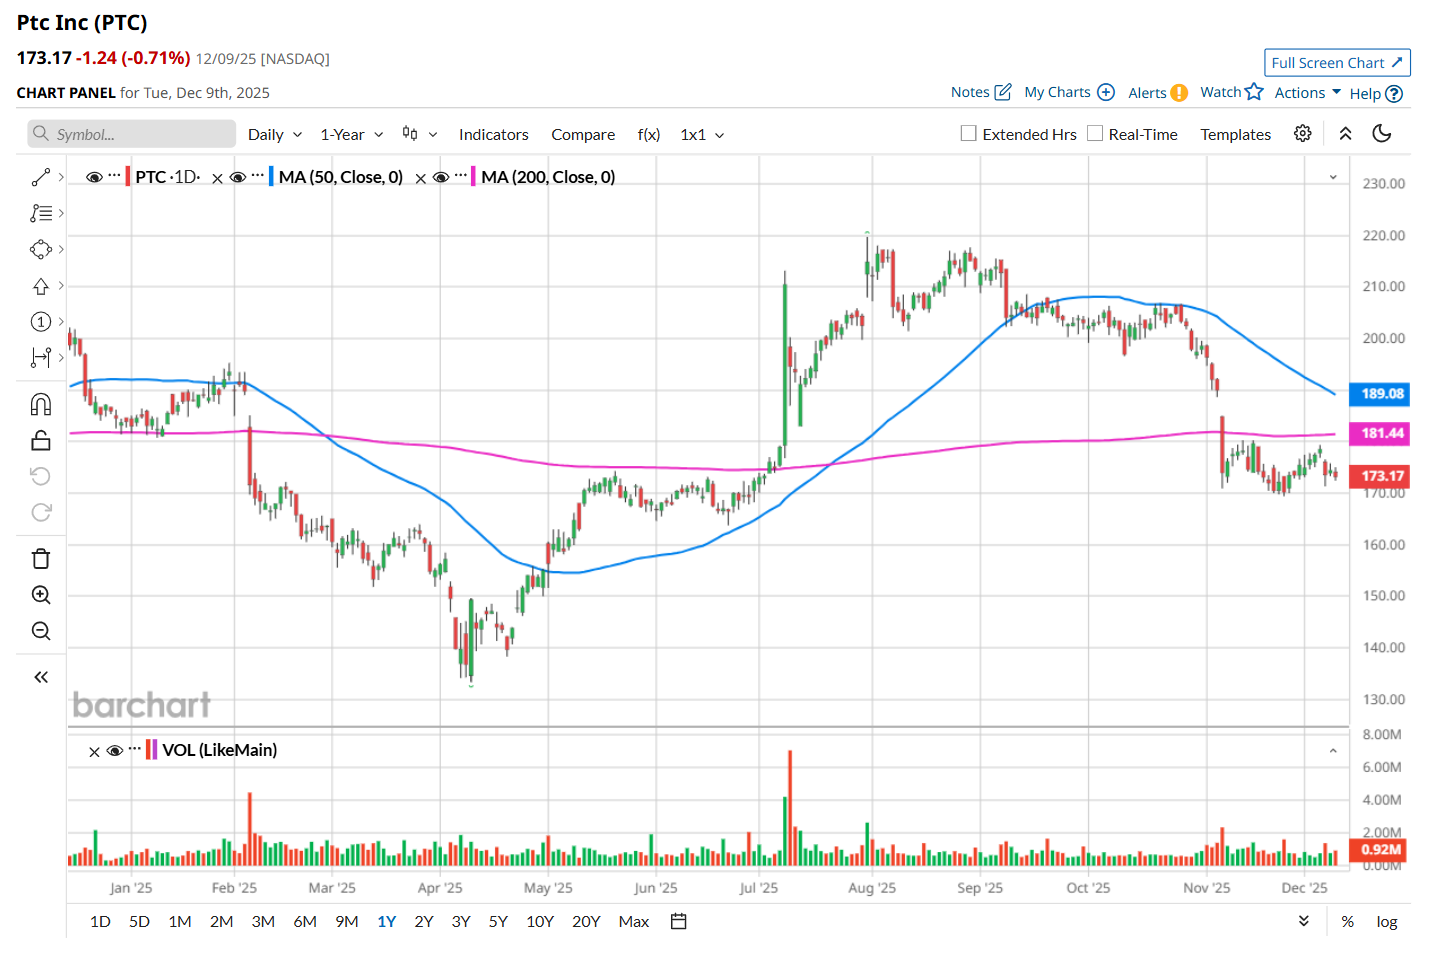Screen dimensions: 1450x959
Task: Open chart settings gear icon
Action: 1302,134
